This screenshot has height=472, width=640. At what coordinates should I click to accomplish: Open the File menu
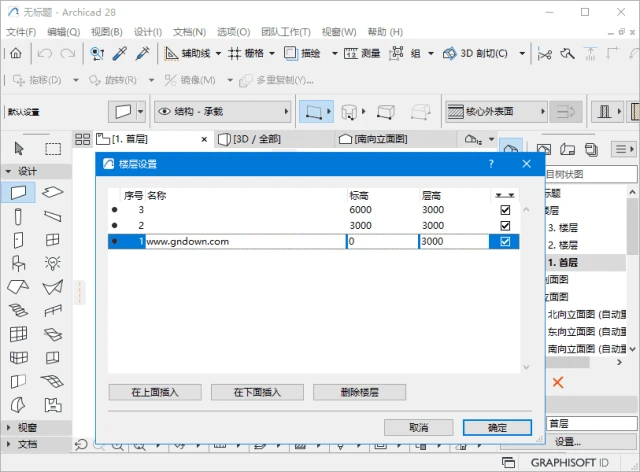pyautogui.click(x=21, y=32)
